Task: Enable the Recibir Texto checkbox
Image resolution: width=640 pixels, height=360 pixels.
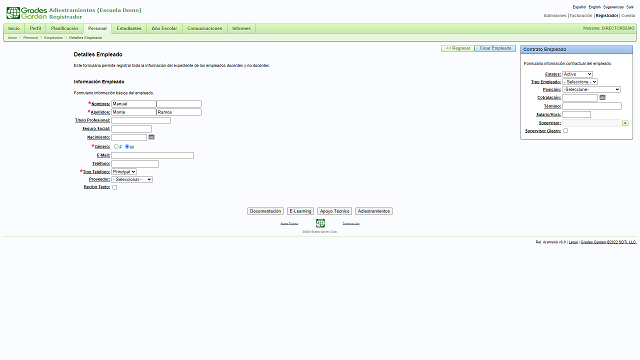Action: coord(115,187)
